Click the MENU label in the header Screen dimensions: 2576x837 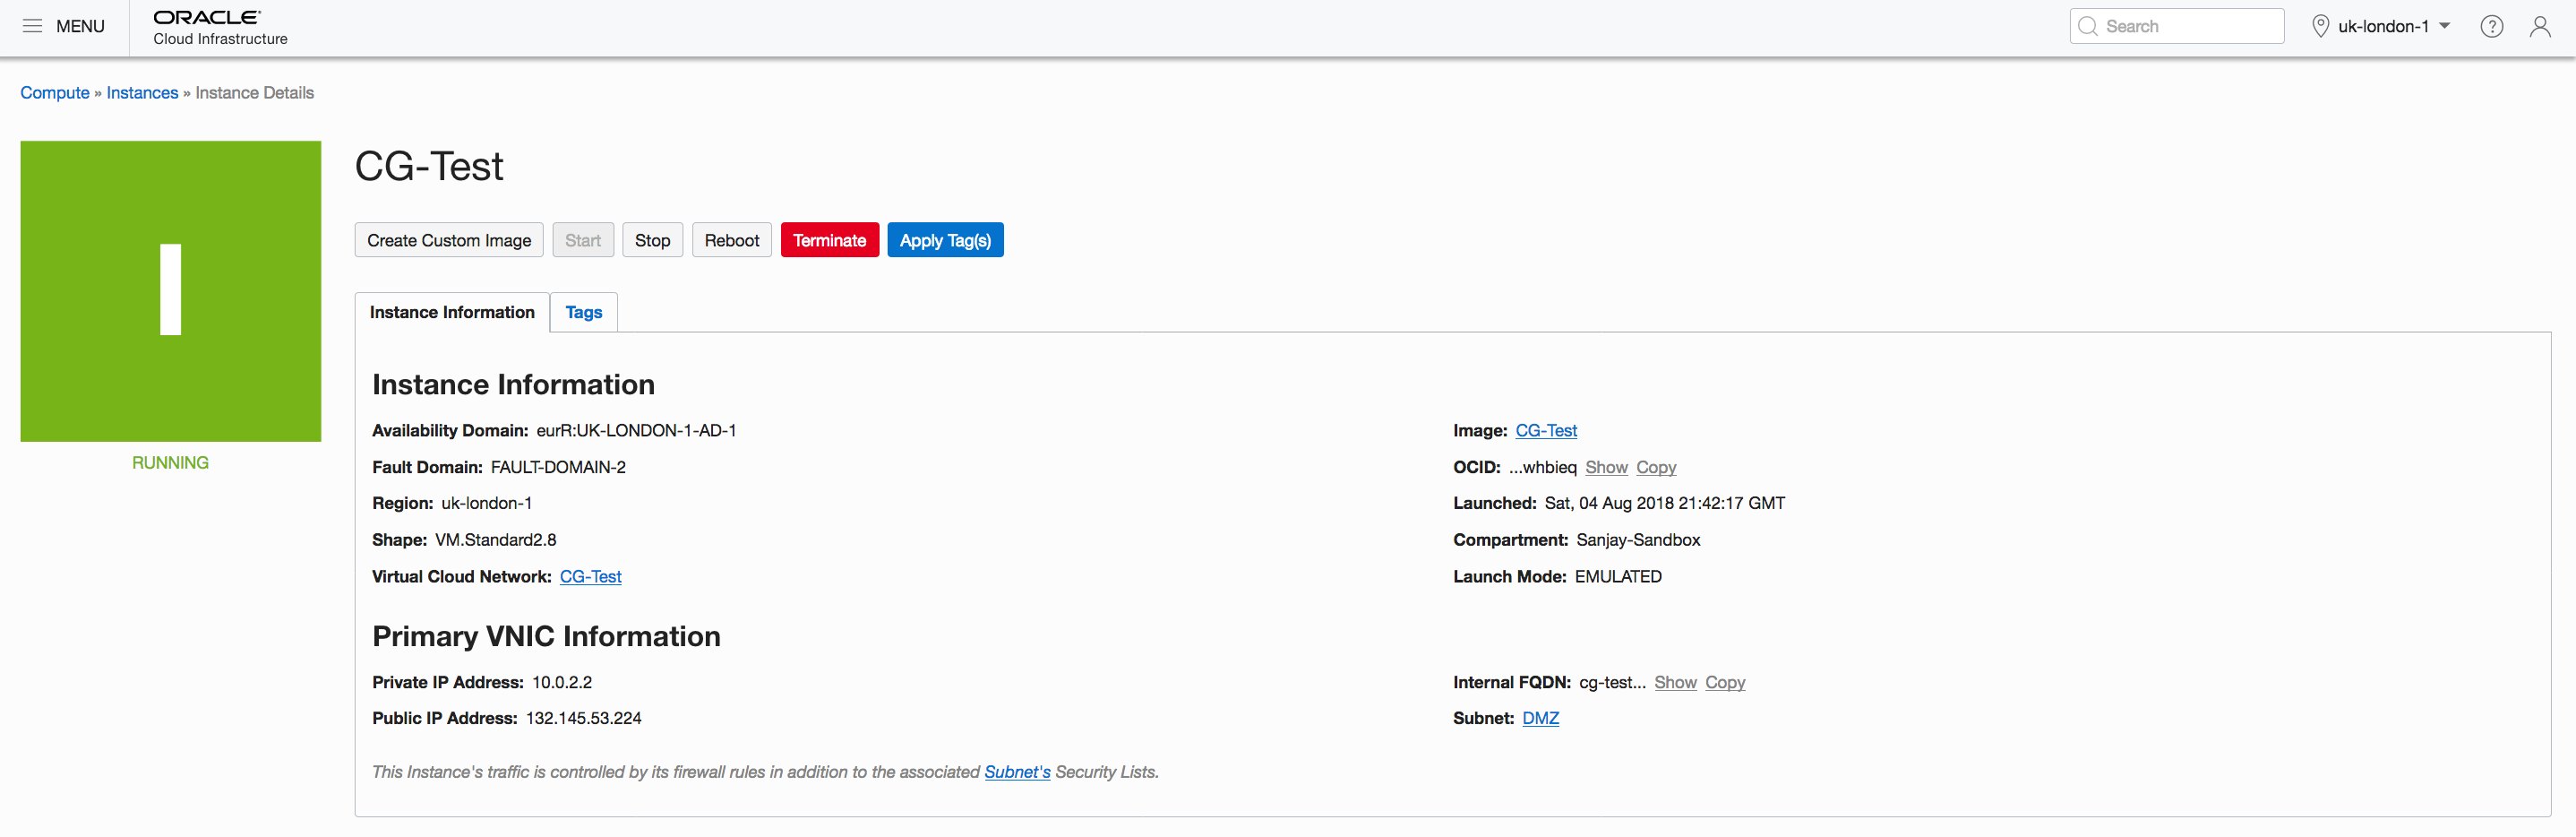click(x=80, y=26)
